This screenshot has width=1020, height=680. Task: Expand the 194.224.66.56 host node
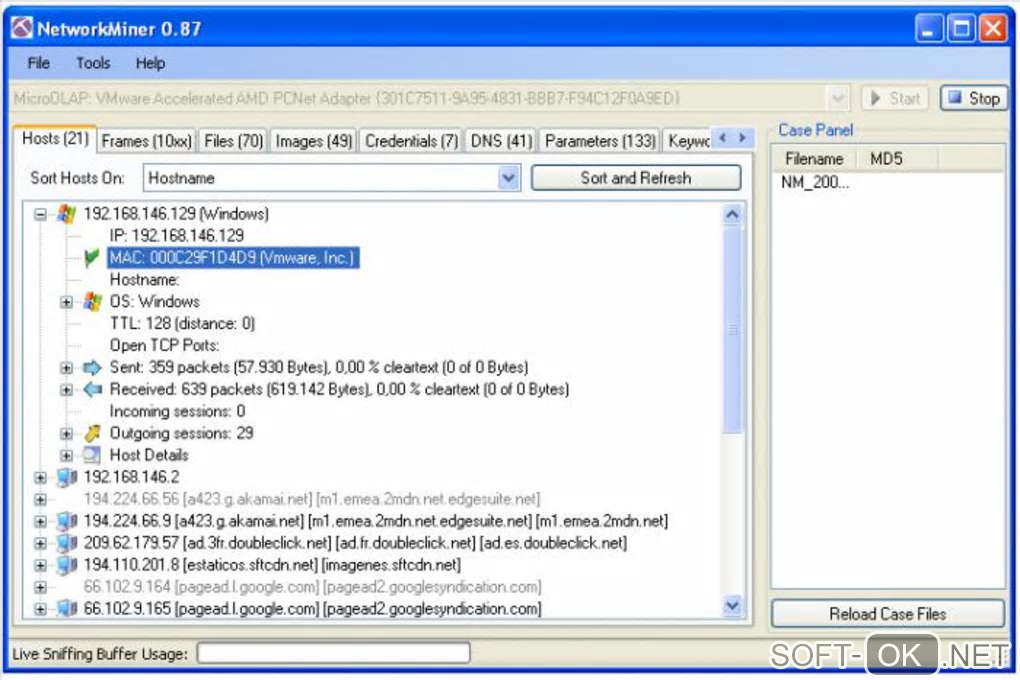click(40, 500)
